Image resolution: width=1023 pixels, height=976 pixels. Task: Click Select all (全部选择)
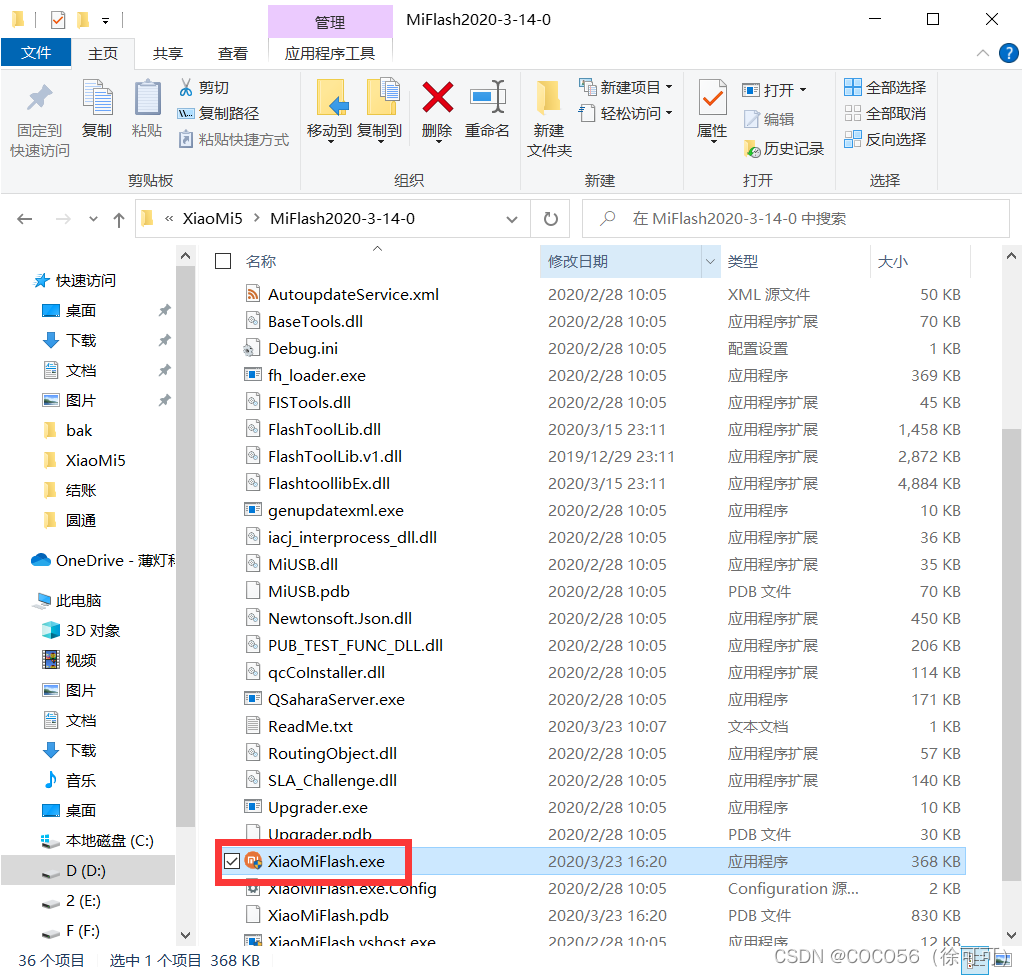tap(885, 87)
